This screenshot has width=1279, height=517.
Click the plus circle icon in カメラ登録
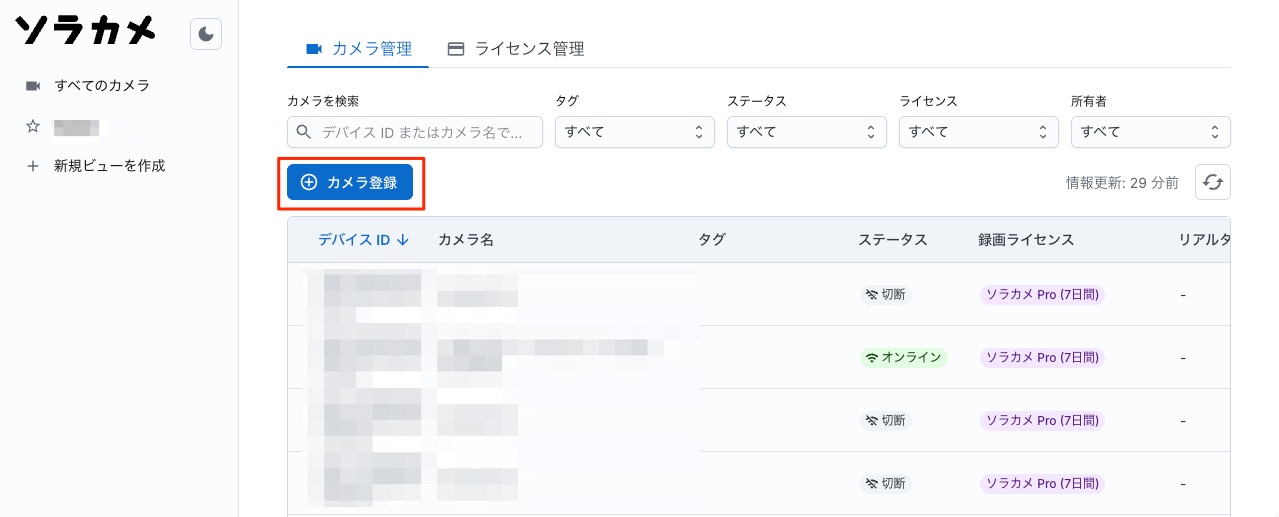tap(309, 183)
